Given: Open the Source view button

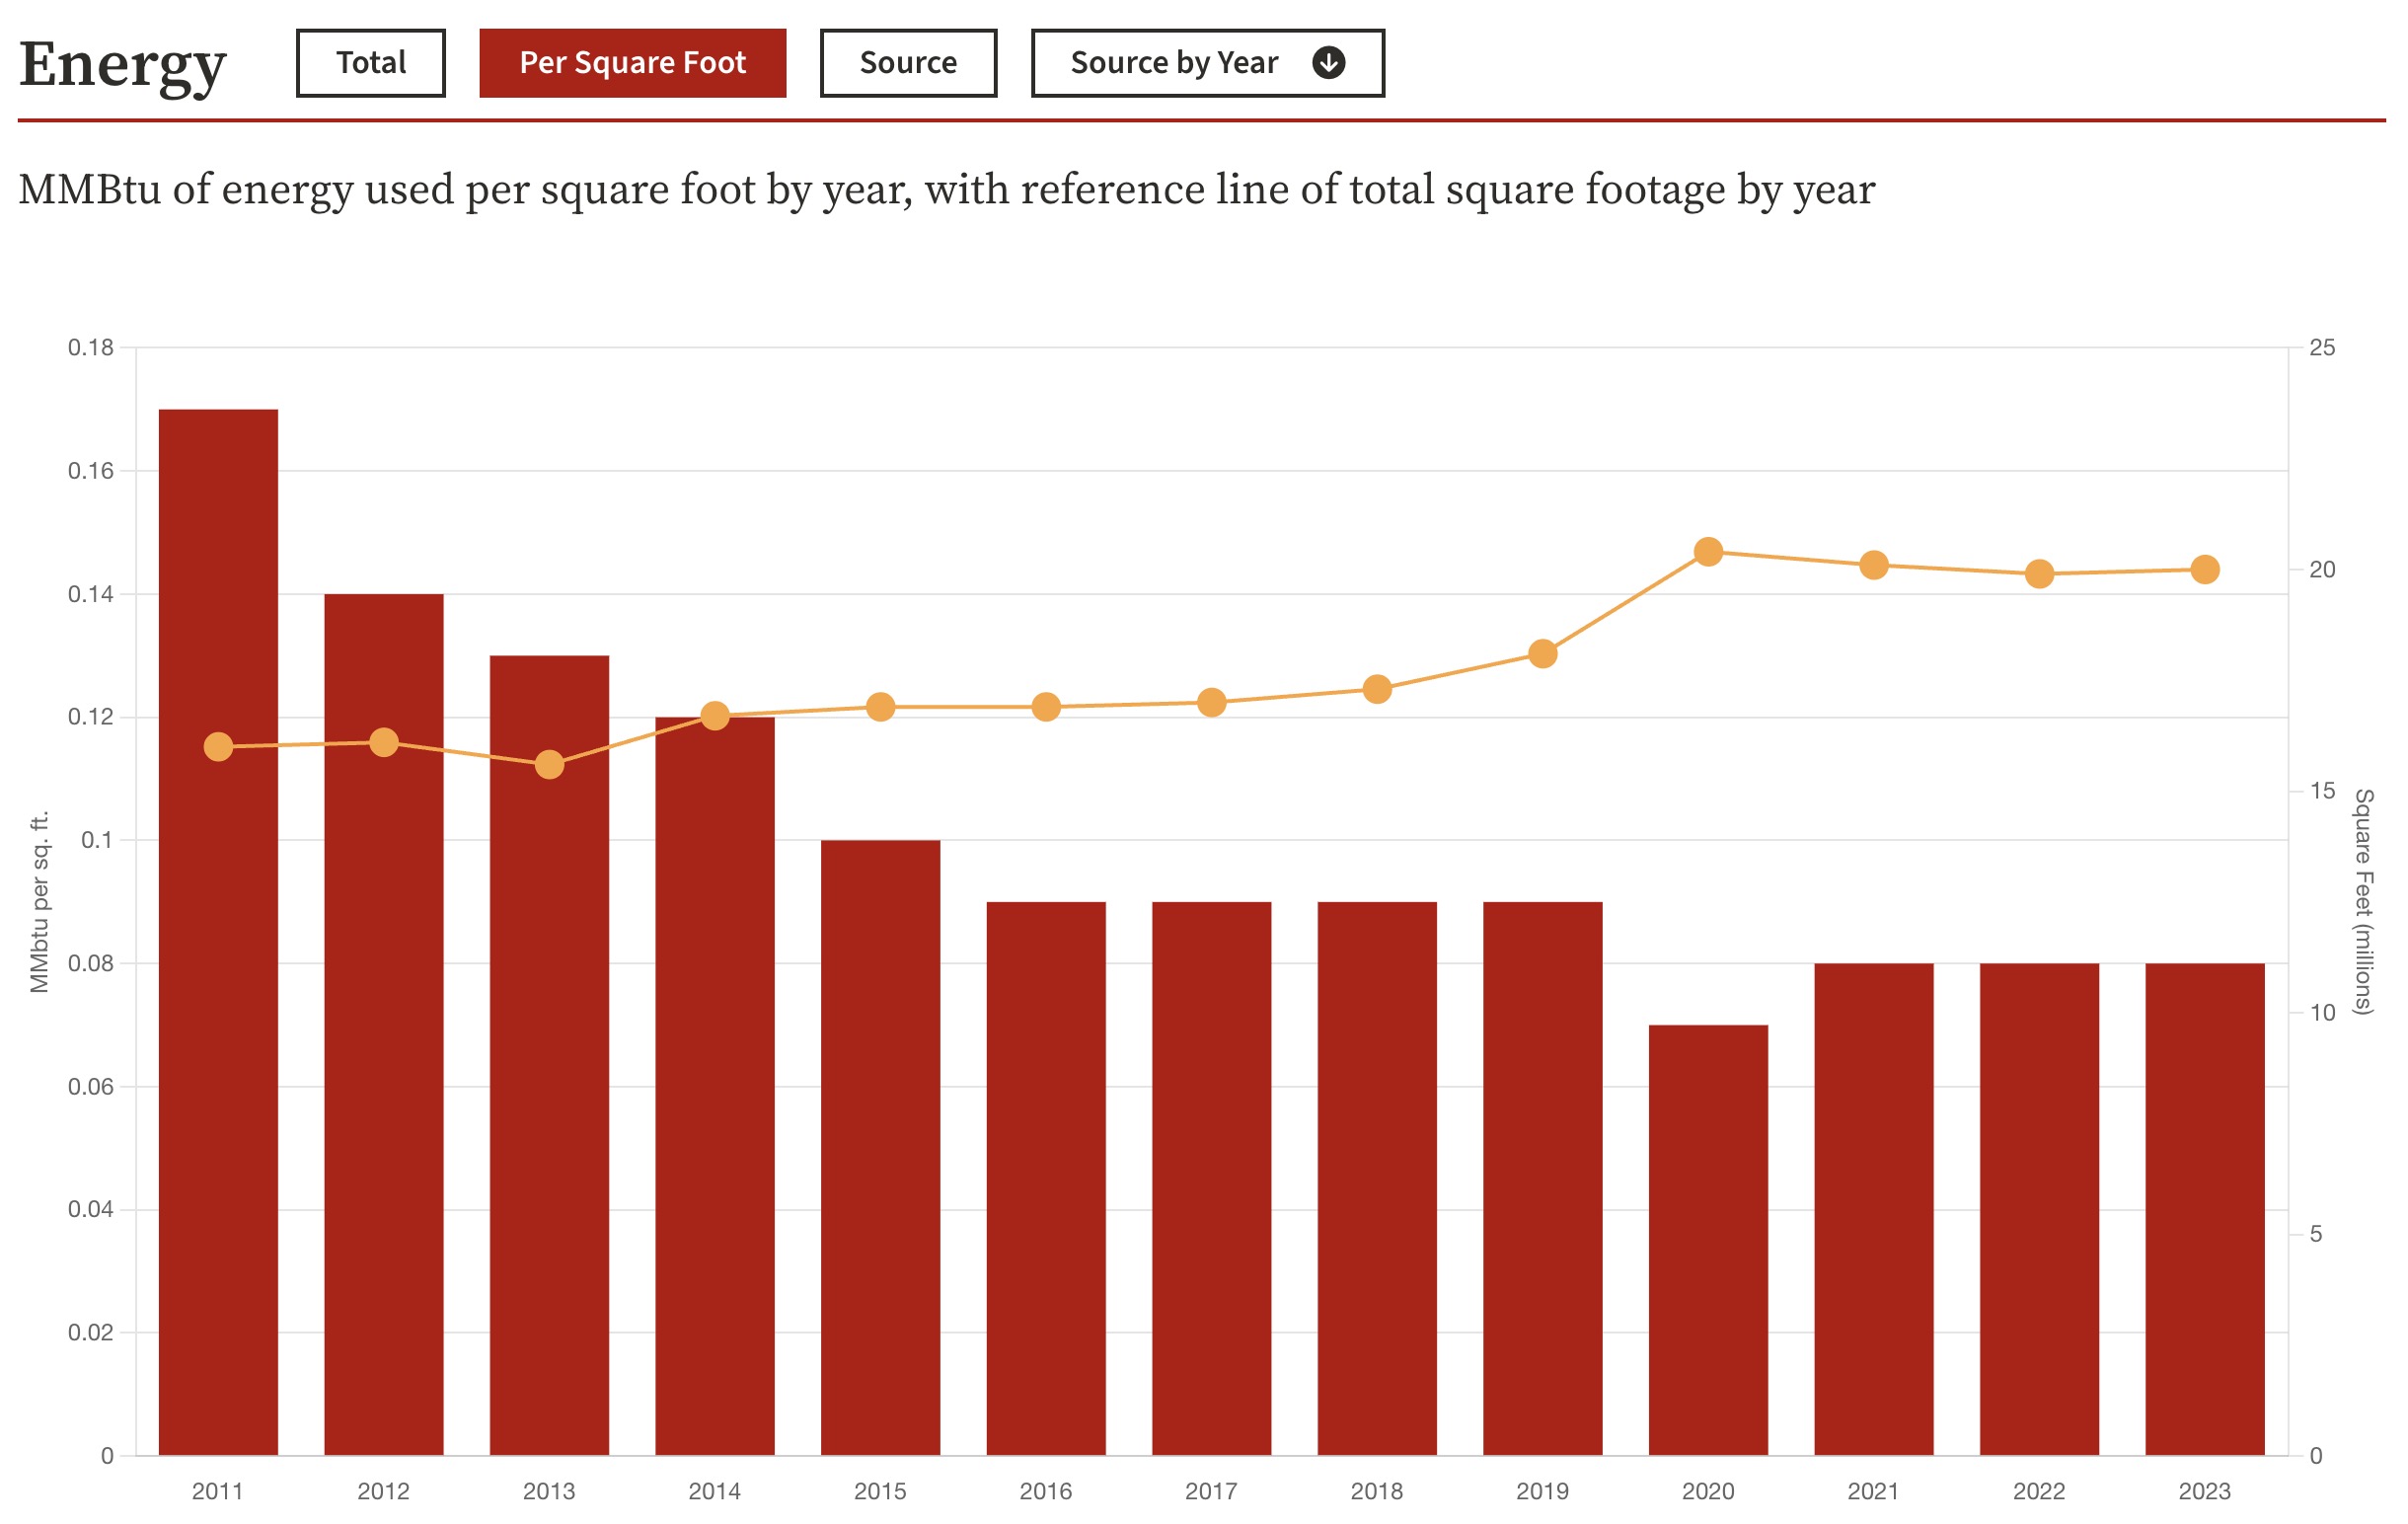Looking at the screenshot, I should pos(907,63).
